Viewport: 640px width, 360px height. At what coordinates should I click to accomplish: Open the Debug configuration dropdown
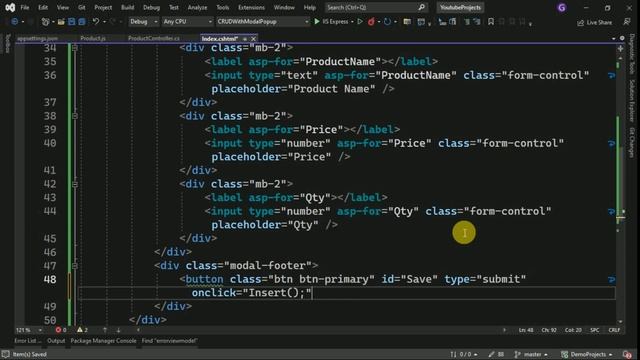(143, 22)
